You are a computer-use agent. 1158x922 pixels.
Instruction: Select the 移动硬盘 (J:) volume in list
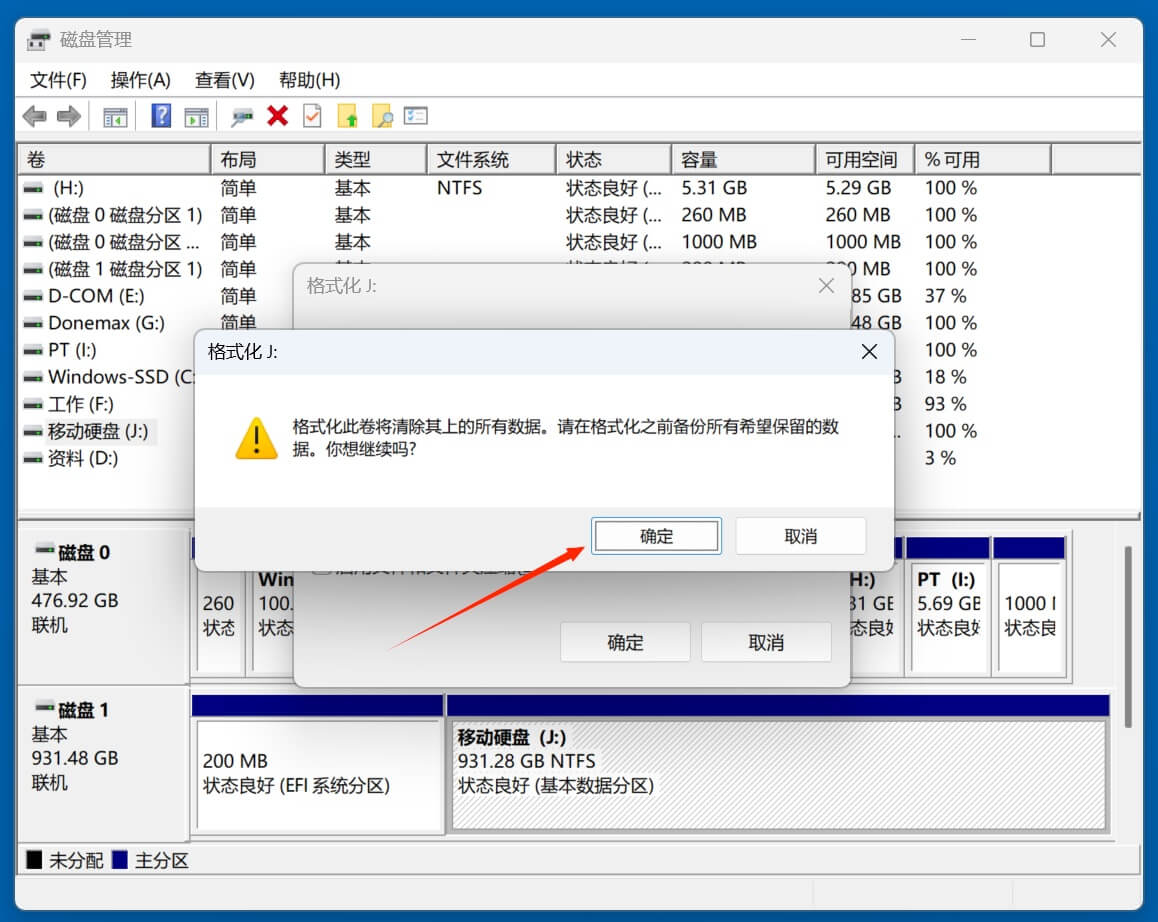[x=97, y=431]
